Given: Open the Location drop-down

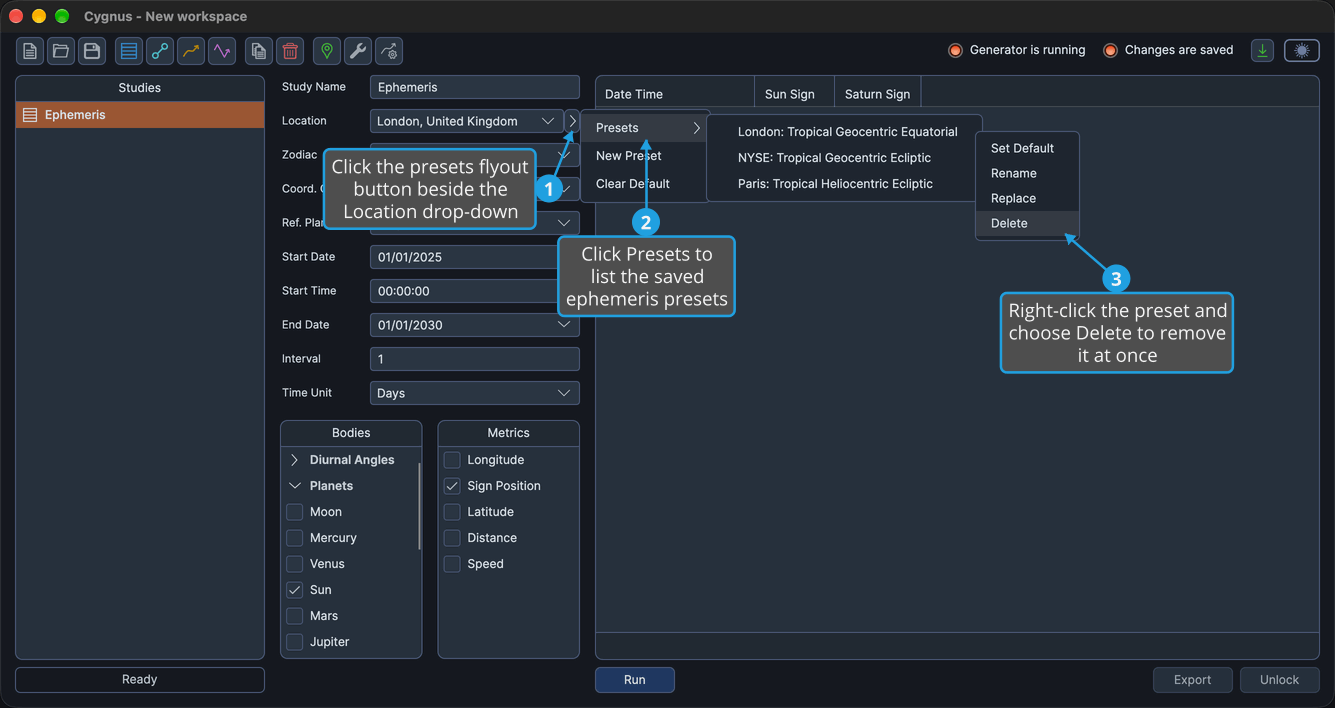Looking at the screenshot, I should [466, 121].
